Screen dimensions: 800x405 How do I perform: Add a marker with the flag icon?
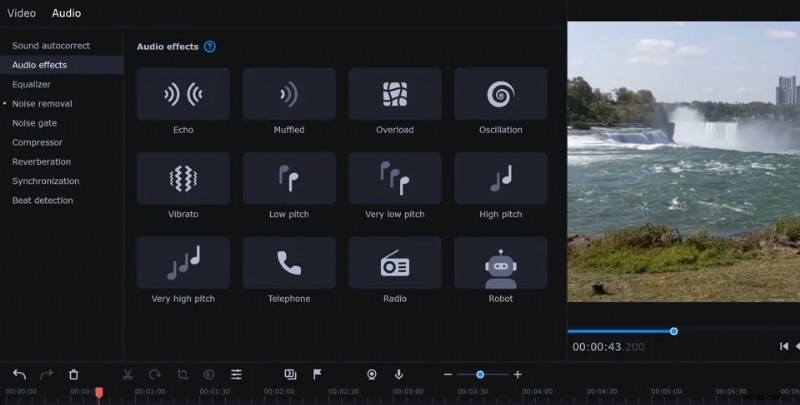(317, 374)
